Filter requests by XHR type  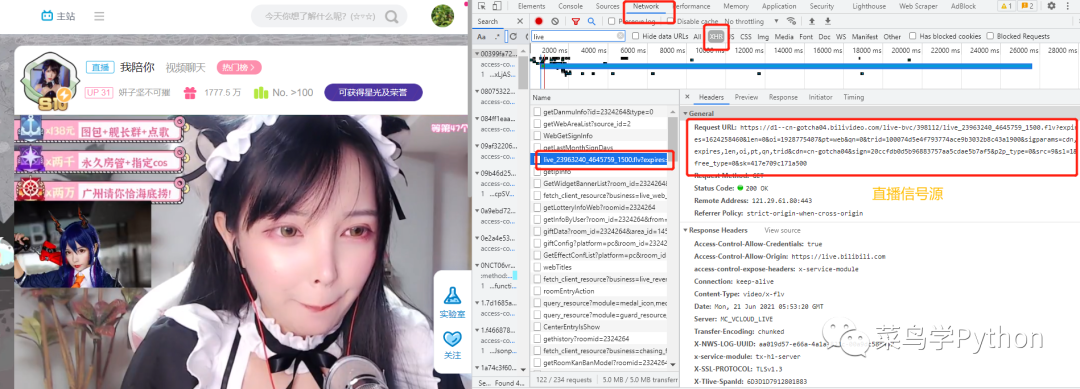click(x=716, y=36)
